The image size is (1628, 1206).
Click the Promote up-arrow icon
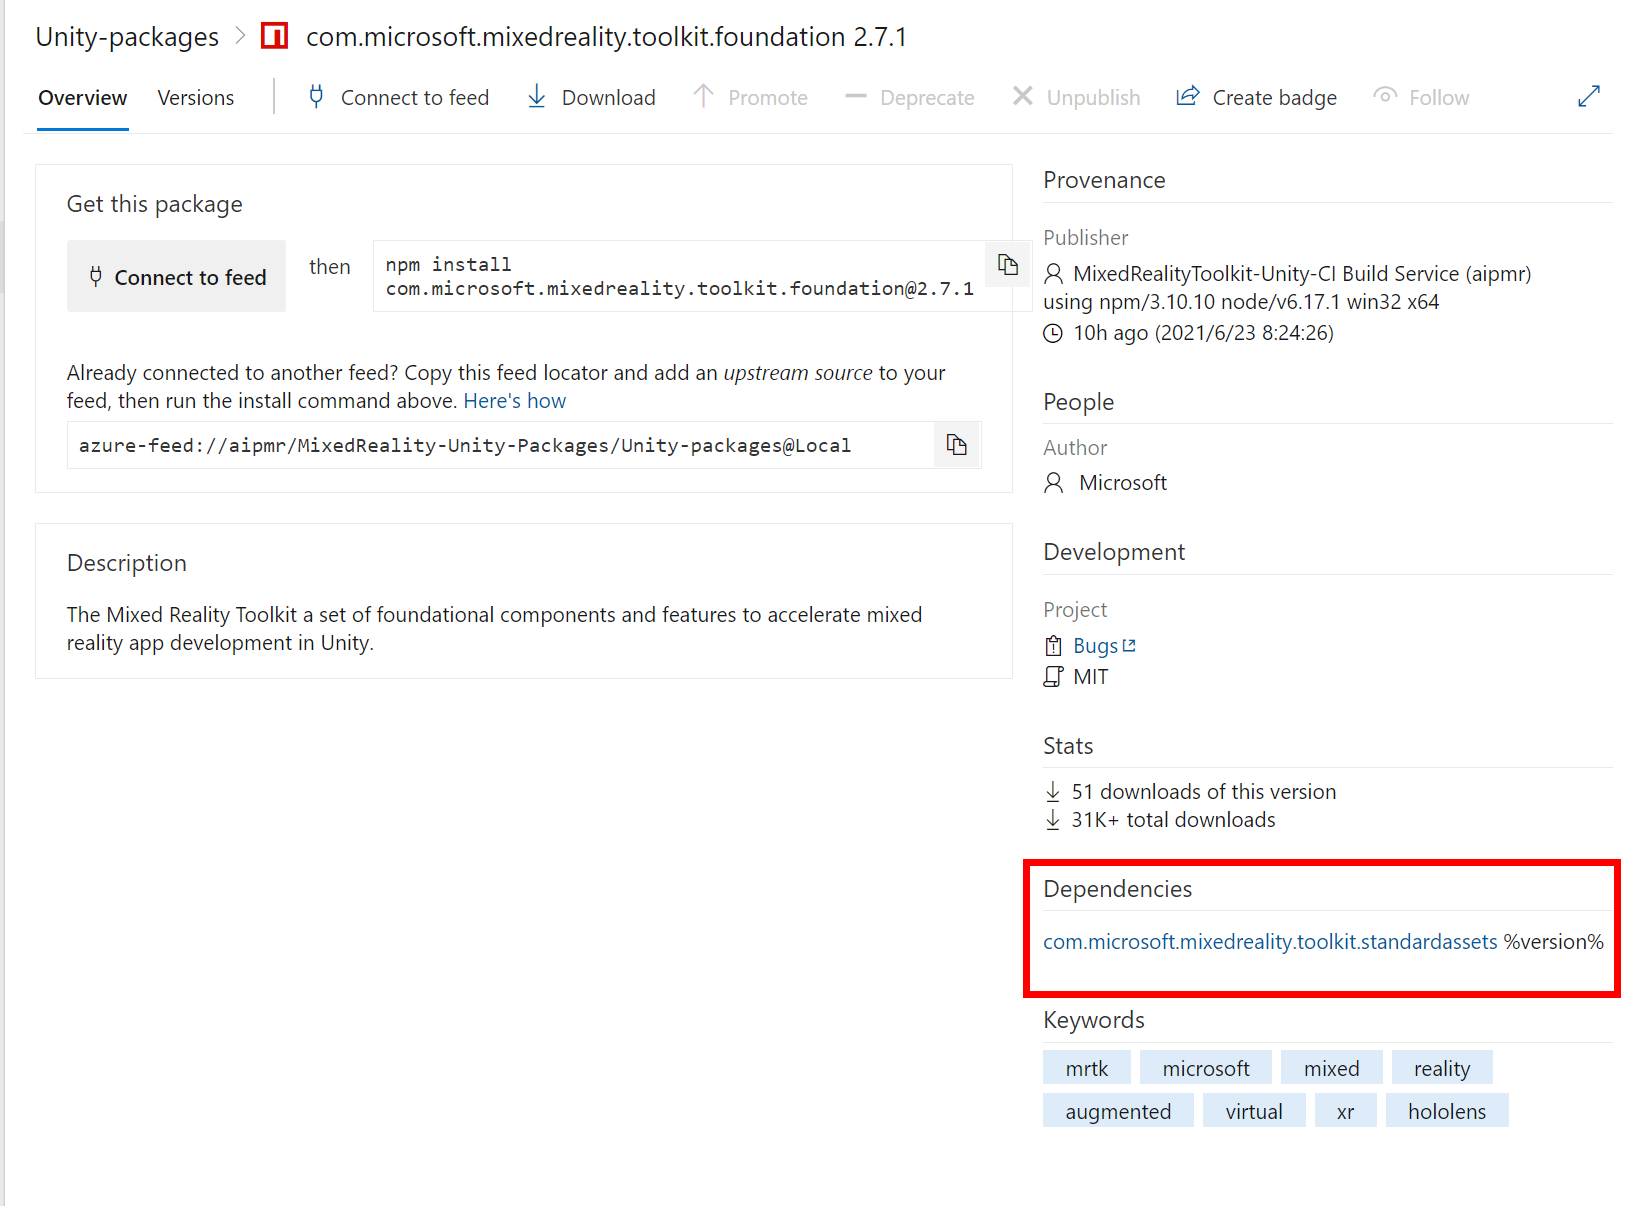pos(704,96)
